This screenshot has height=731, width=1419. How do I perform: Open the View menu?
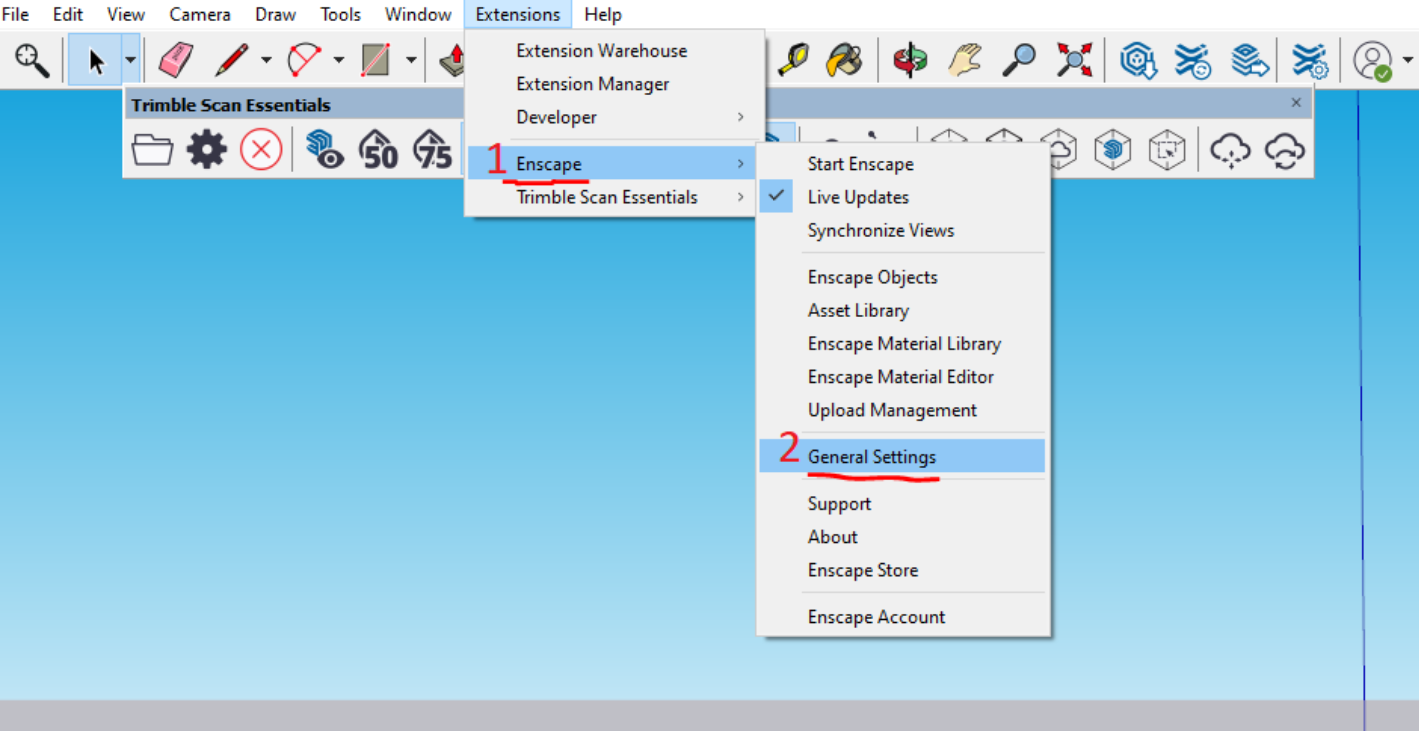pyautogui.click(x=126, y=14)
